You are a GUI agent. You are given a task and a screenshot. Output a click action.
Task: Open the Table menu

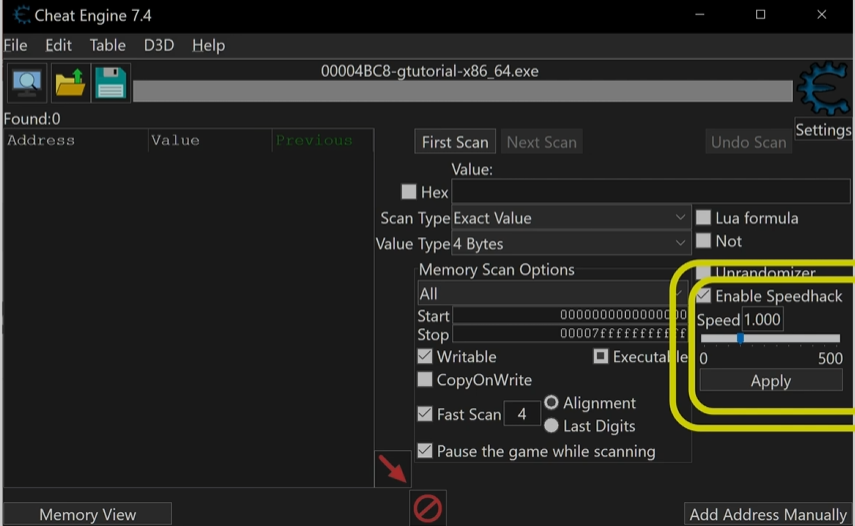(107, 45)
